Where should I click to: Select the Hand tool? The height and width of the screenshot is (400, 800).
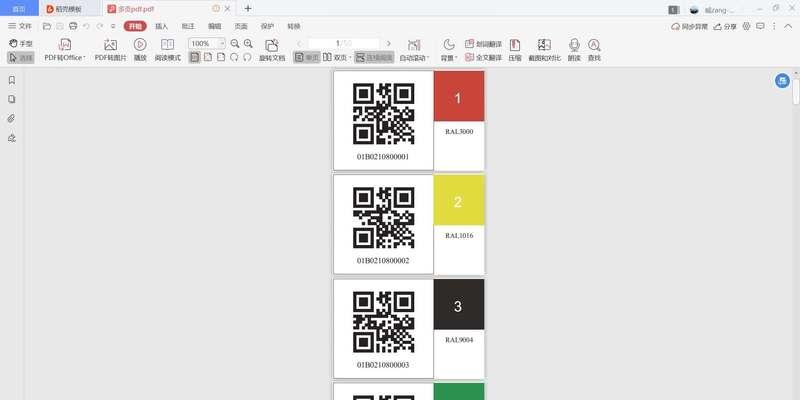click(x=21, y=44)
